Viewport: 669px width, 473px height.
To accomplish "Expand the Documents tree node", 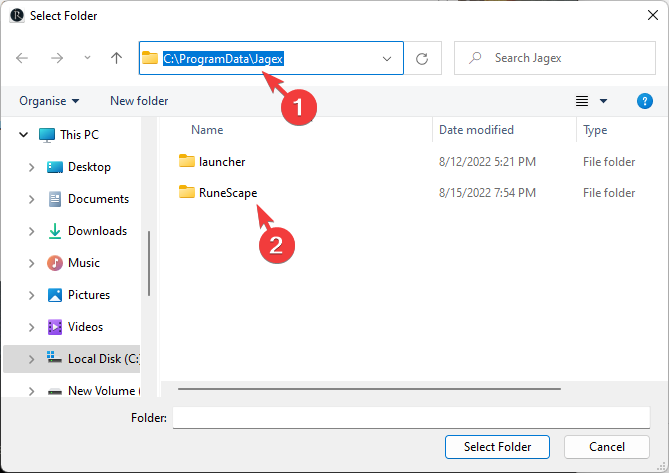I will pos(32,199).
